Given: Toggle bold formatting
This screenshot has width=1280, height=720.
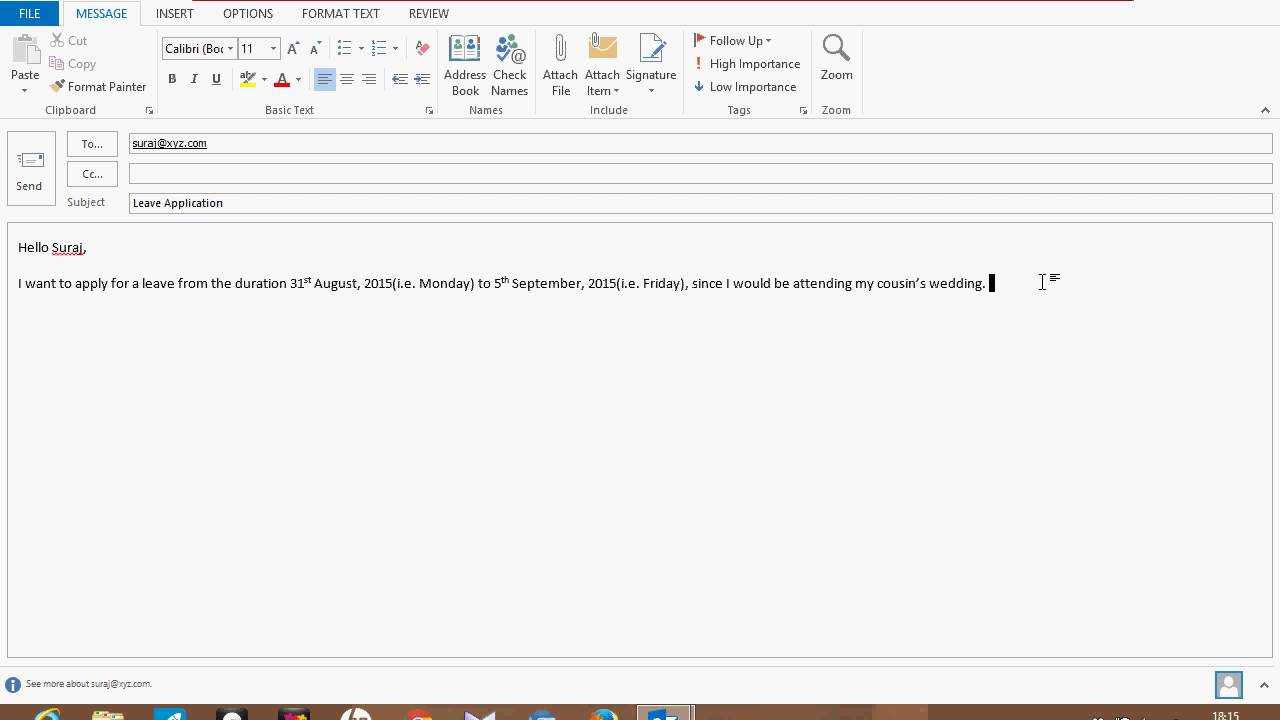Looking at the screenshot, I should tap(172, 78).
